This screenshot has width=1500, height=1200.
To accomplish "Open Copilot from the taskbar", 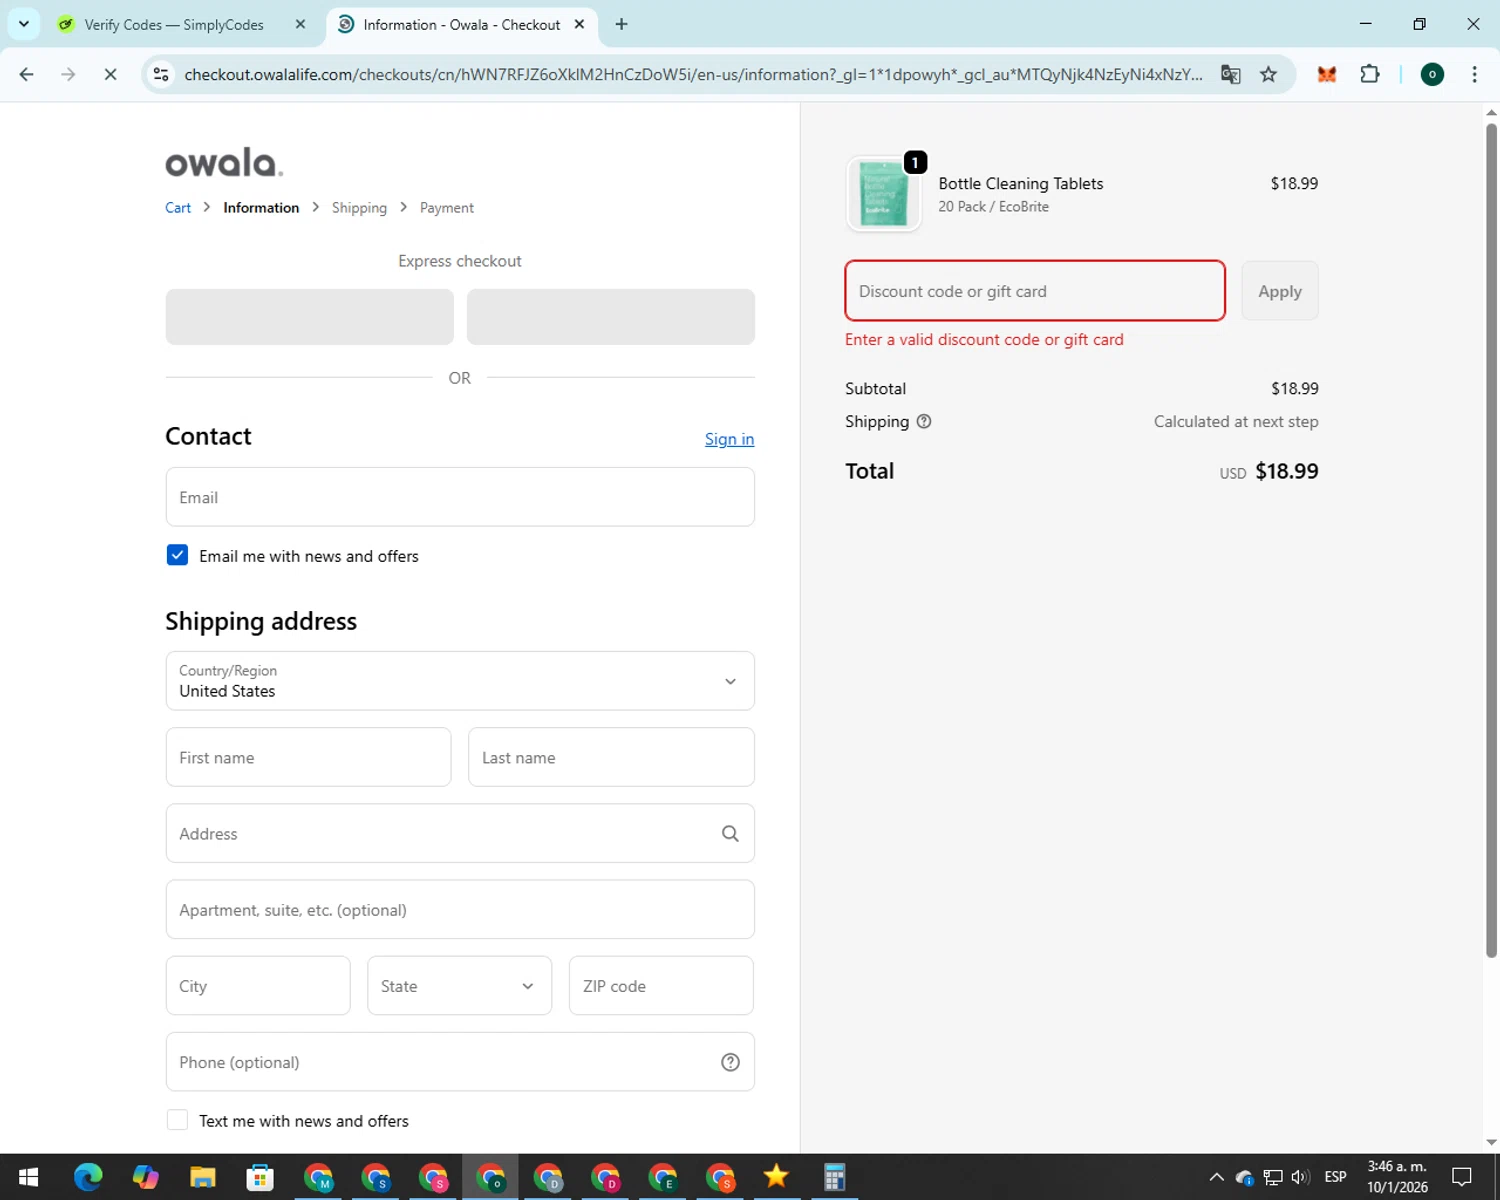I will [146, 1177].
